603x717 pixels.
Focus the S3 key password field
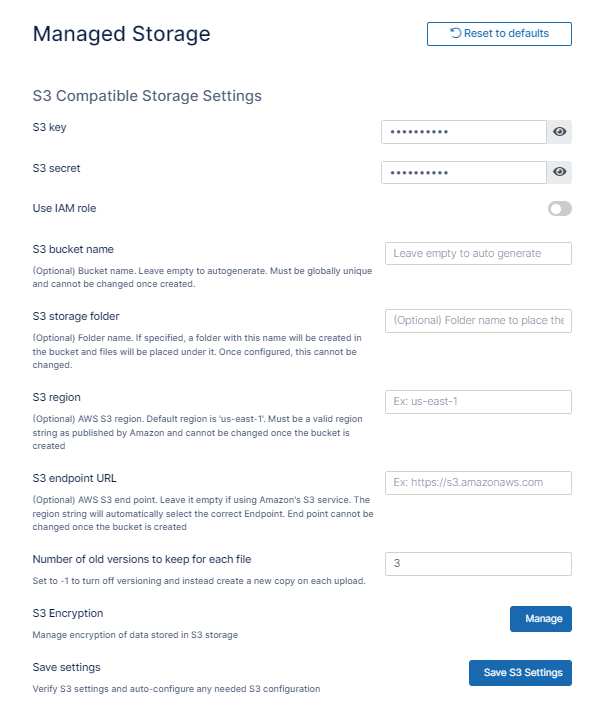pos(463,132)
